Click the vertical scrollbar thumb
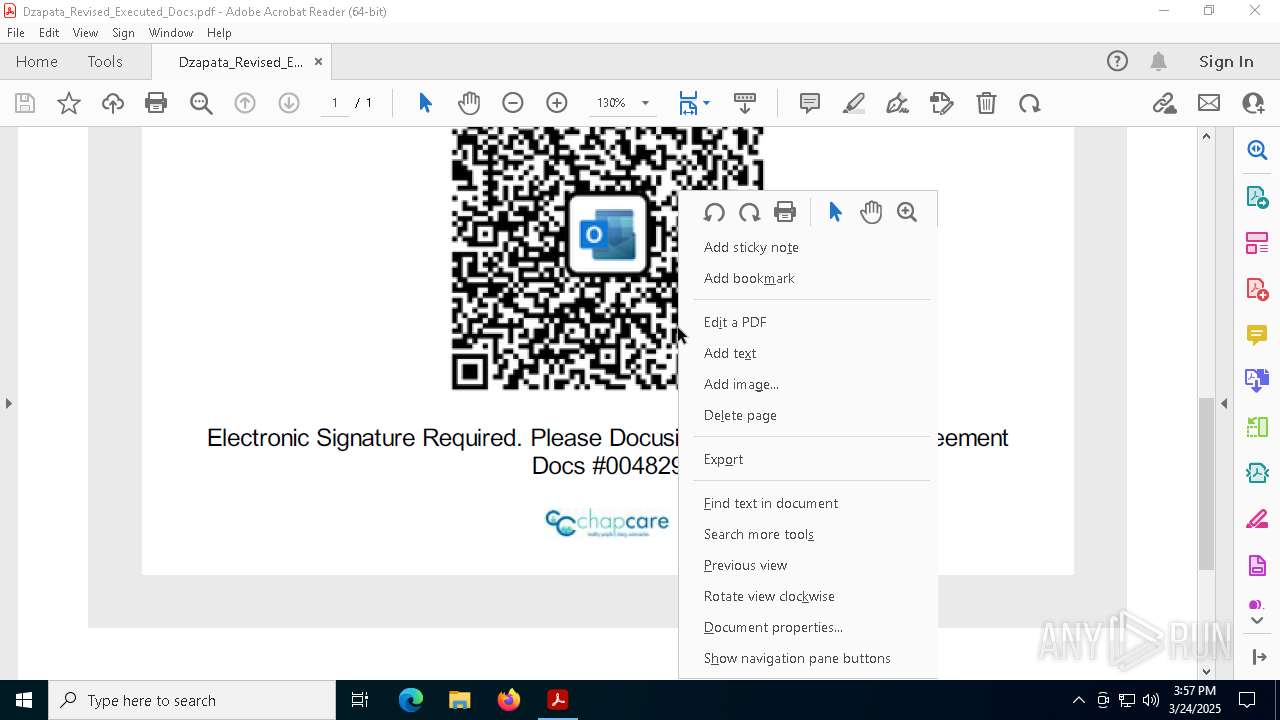 pyautogui.click(x=1206, y=482)
